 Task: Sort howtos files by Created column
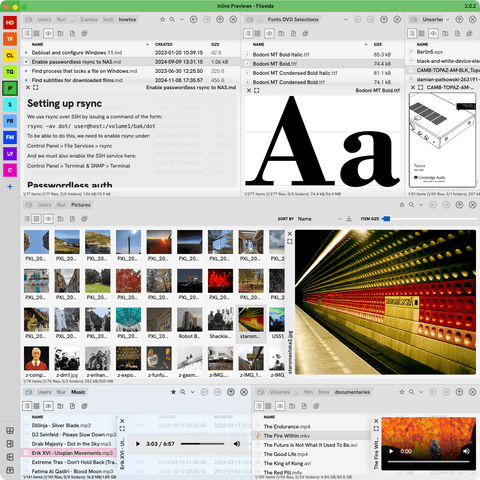(x=164, y=44)
